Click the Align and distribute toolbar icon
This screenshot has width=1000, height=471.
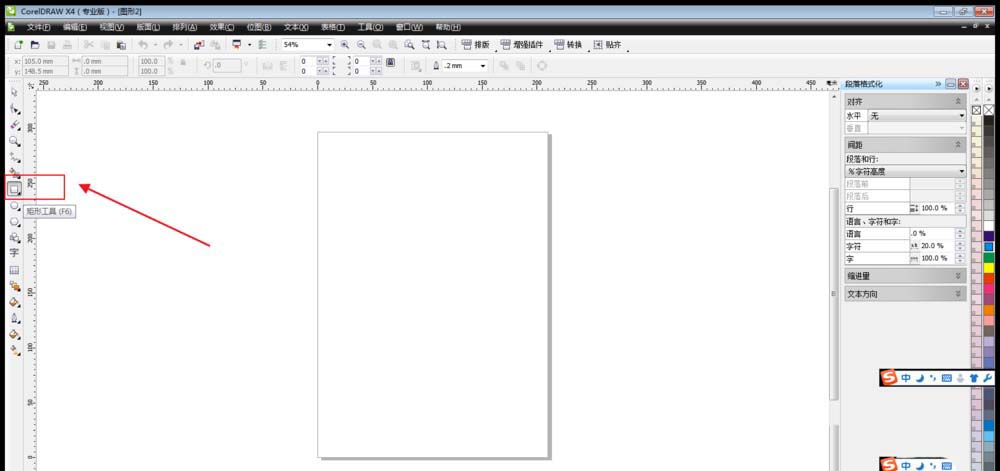[262, 45]
